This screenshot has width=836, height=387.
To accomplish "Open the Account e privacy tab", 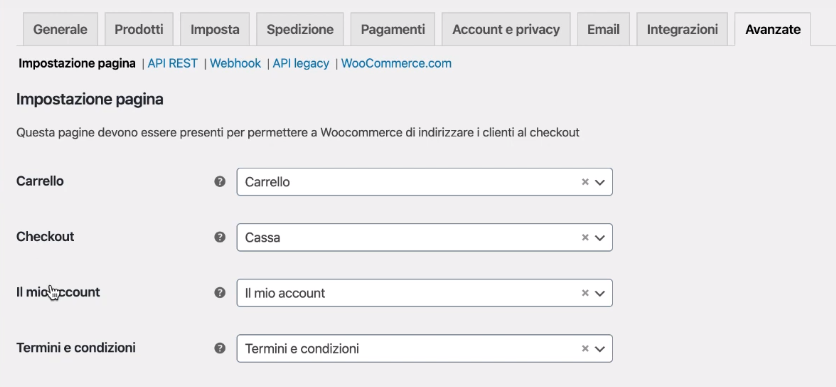I will click(506, 29).
